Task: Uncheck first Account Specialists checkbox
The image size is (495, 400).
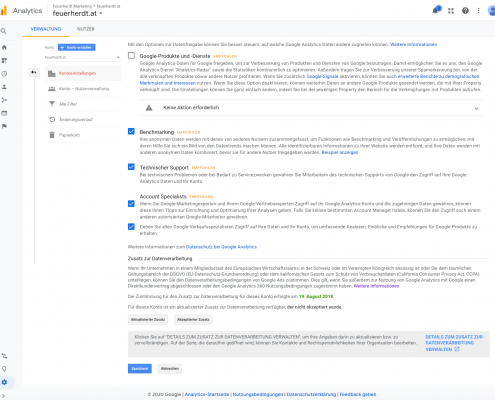Action: click(x=131, y=204)
